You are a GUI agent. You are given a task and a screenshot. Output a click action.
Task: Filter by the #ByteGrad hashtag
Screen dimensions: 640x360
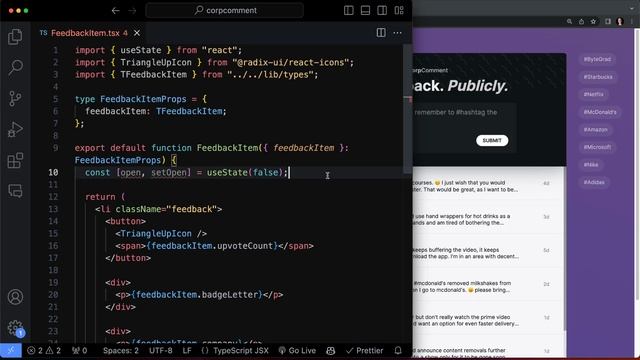[597, 59]
